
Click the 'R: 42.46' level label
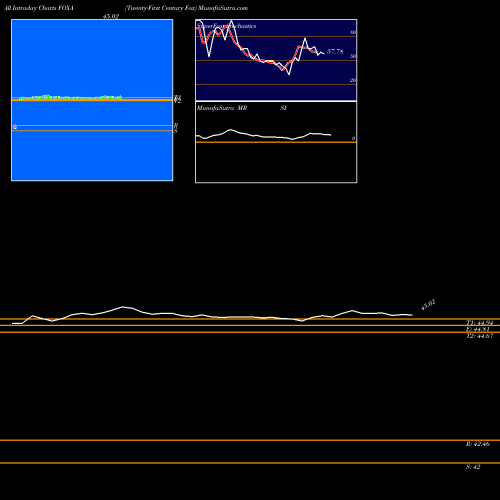pos(478,444)
